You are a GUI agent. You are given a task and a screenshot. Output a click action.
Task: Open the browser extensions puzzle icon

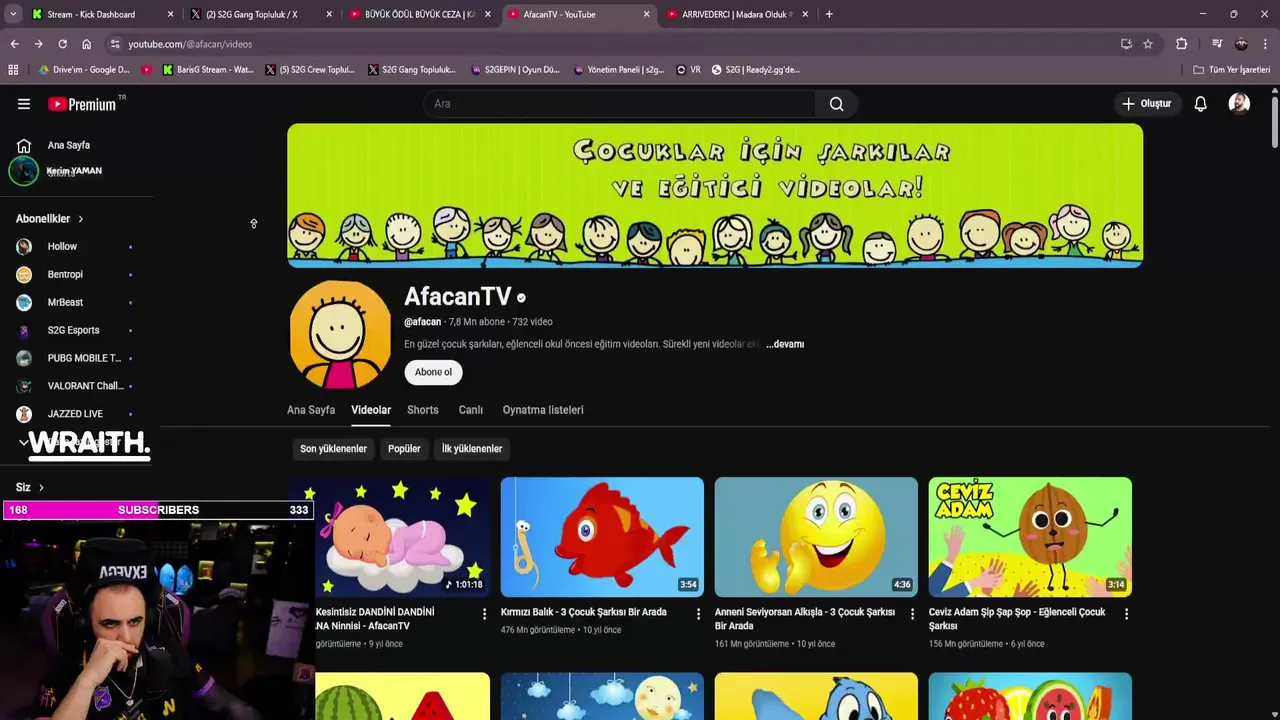coord(1182,44)
